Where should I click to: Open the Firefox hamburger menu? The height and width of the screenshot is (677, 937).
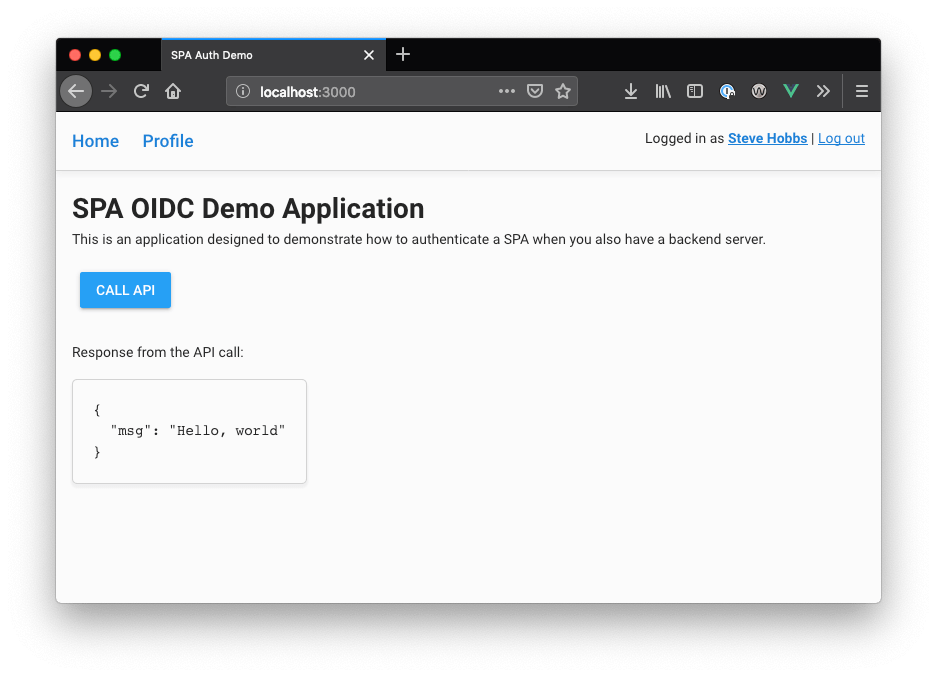(861, 91)
